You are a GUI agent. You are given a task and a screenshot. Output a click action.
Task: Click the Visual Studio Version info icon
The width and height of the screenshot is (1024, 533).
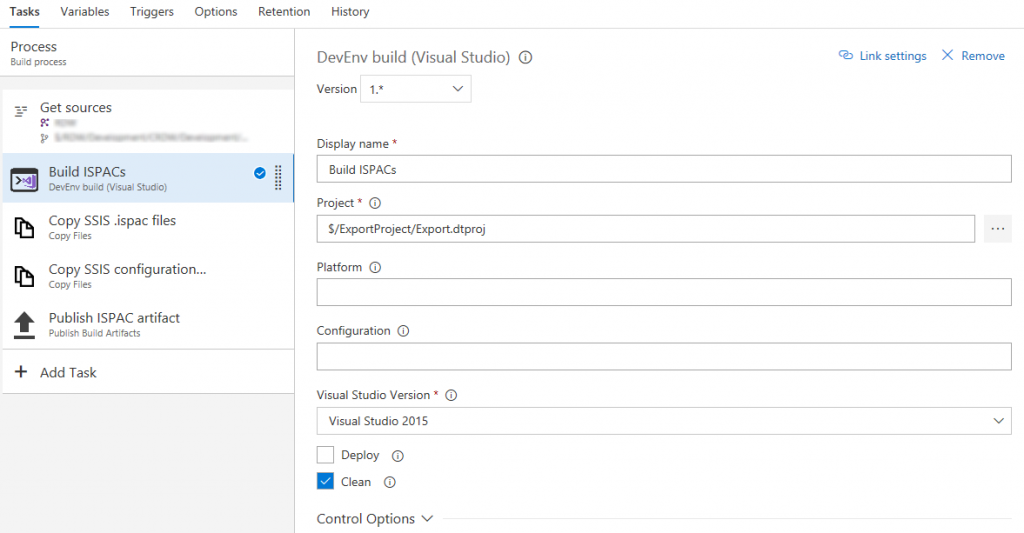coord(451,395)
